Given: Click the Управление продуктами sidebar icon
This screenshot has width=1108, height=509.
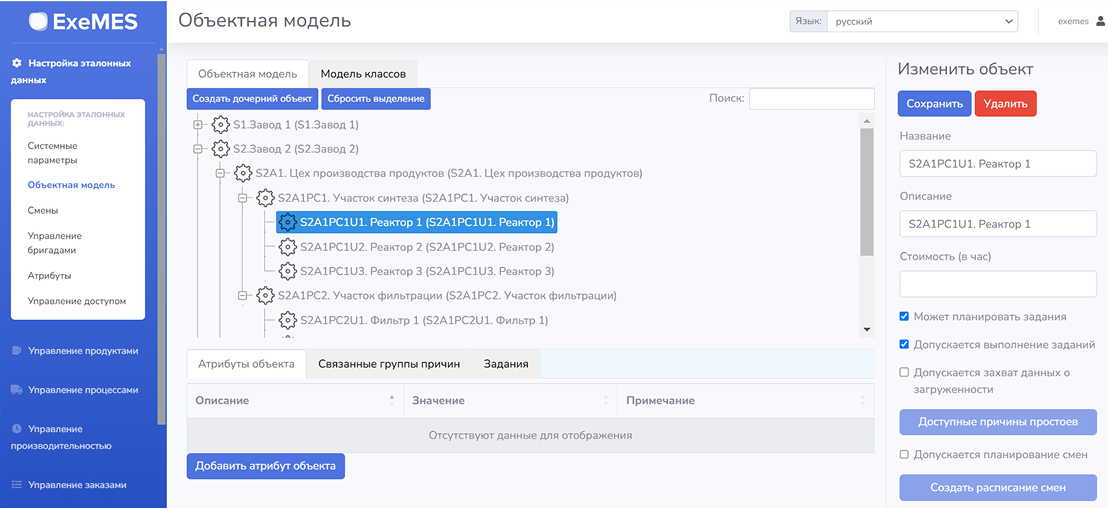Looking at the screenshot, I should [x=16, y=351].
